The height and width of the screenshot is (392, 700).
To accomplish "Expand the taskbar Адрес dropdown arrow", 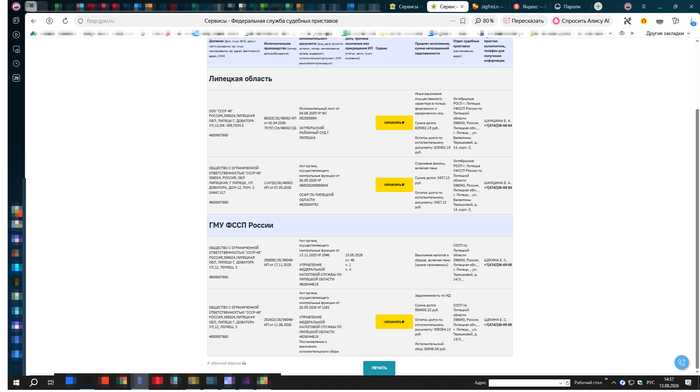I will click(561, 383).
